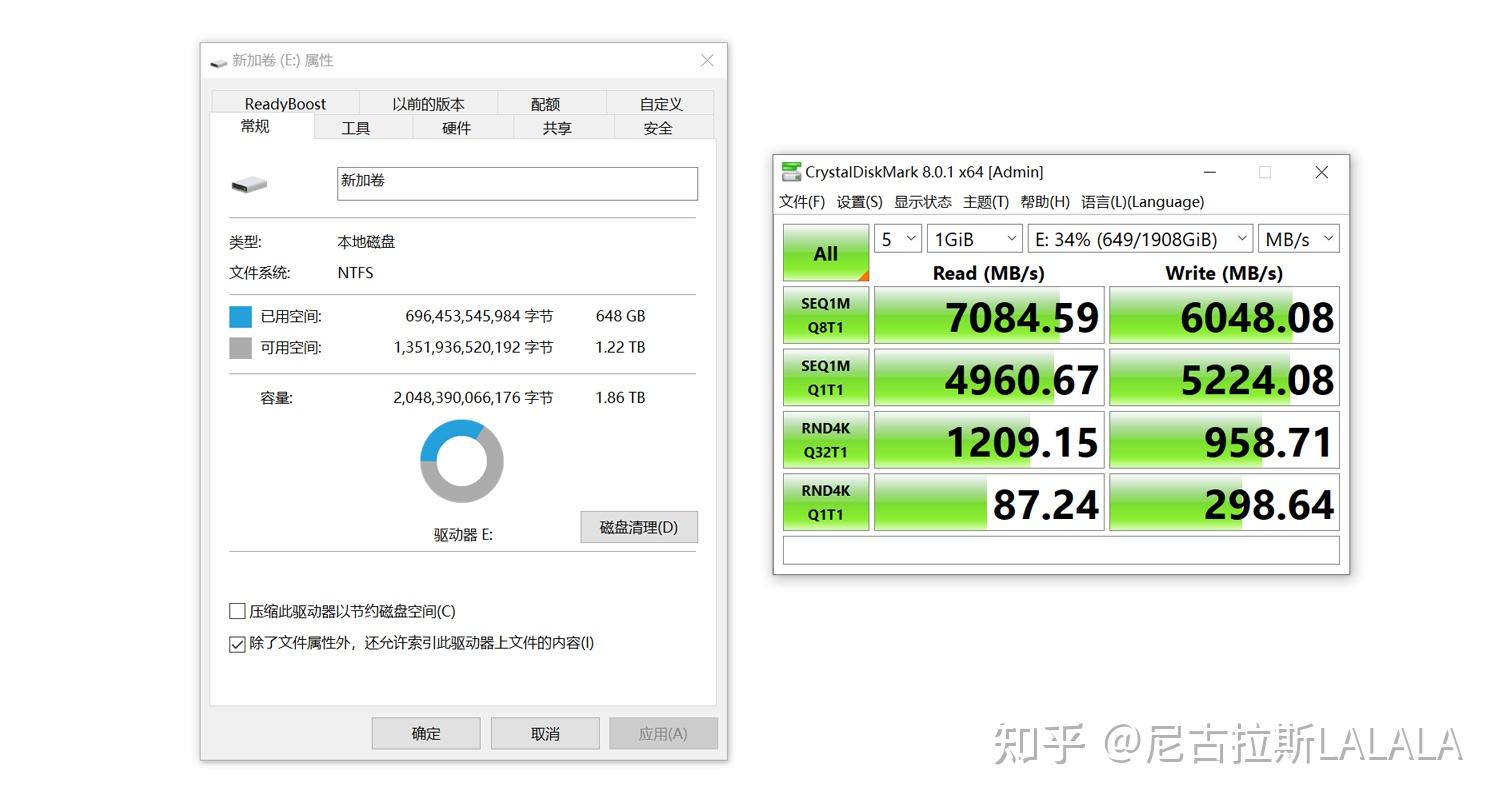Start the SEQ1M Q1T1 test

click(825, 377)
